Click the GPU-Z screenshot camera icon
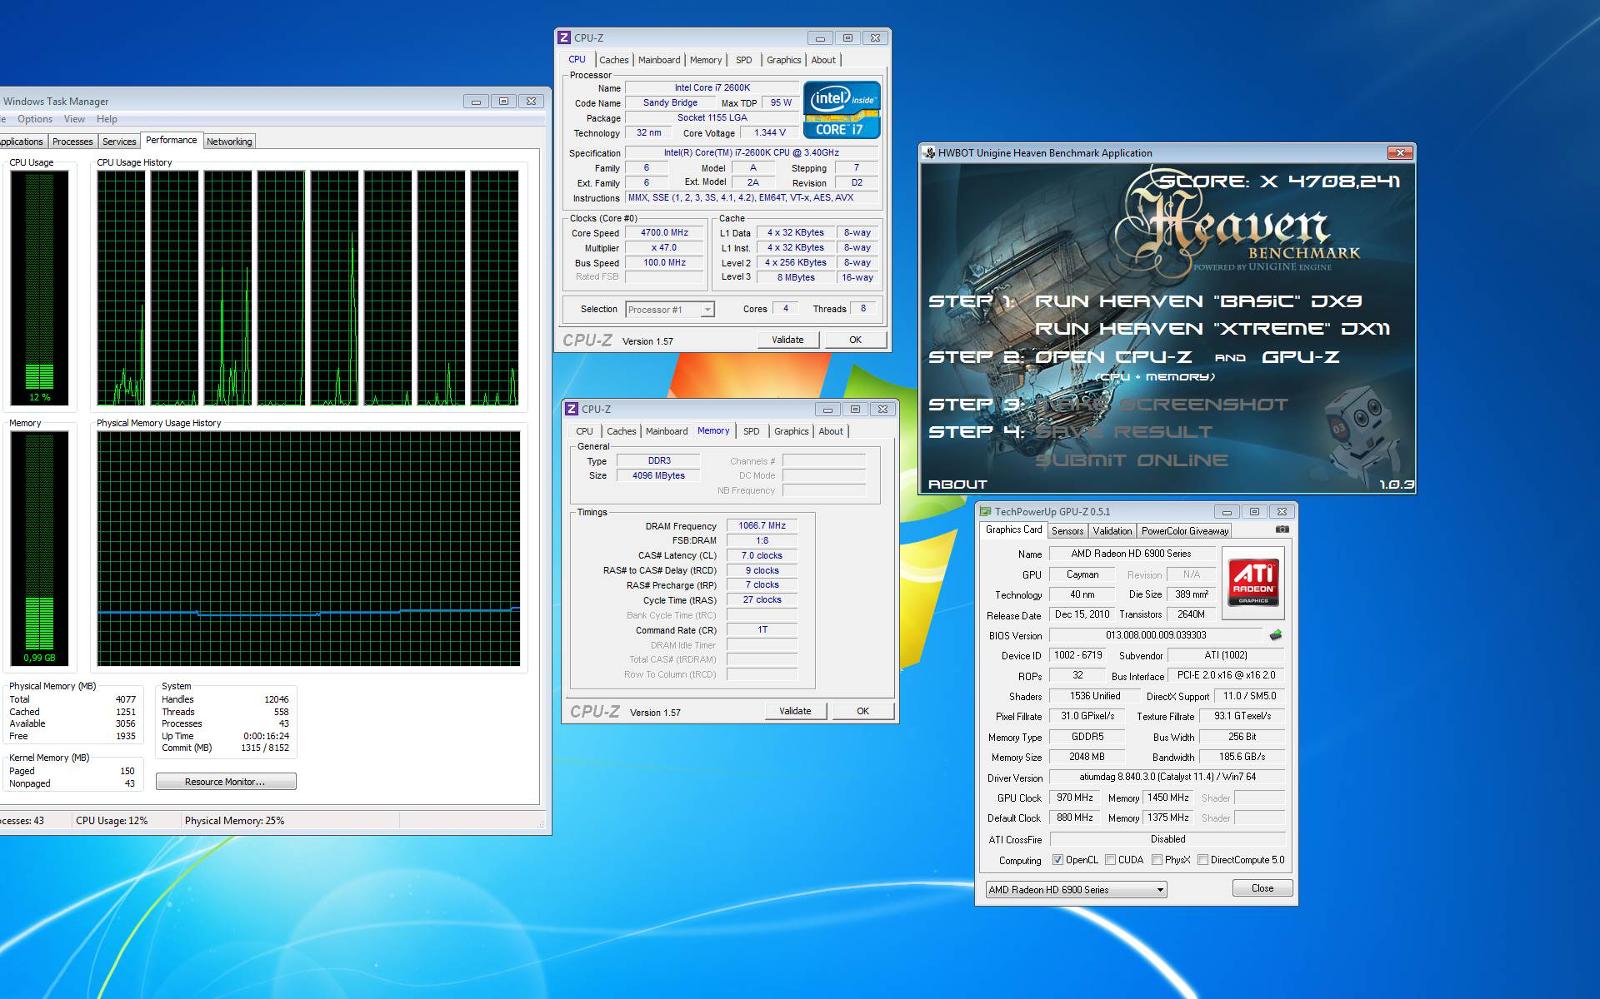 click(x=1282, y=530)
